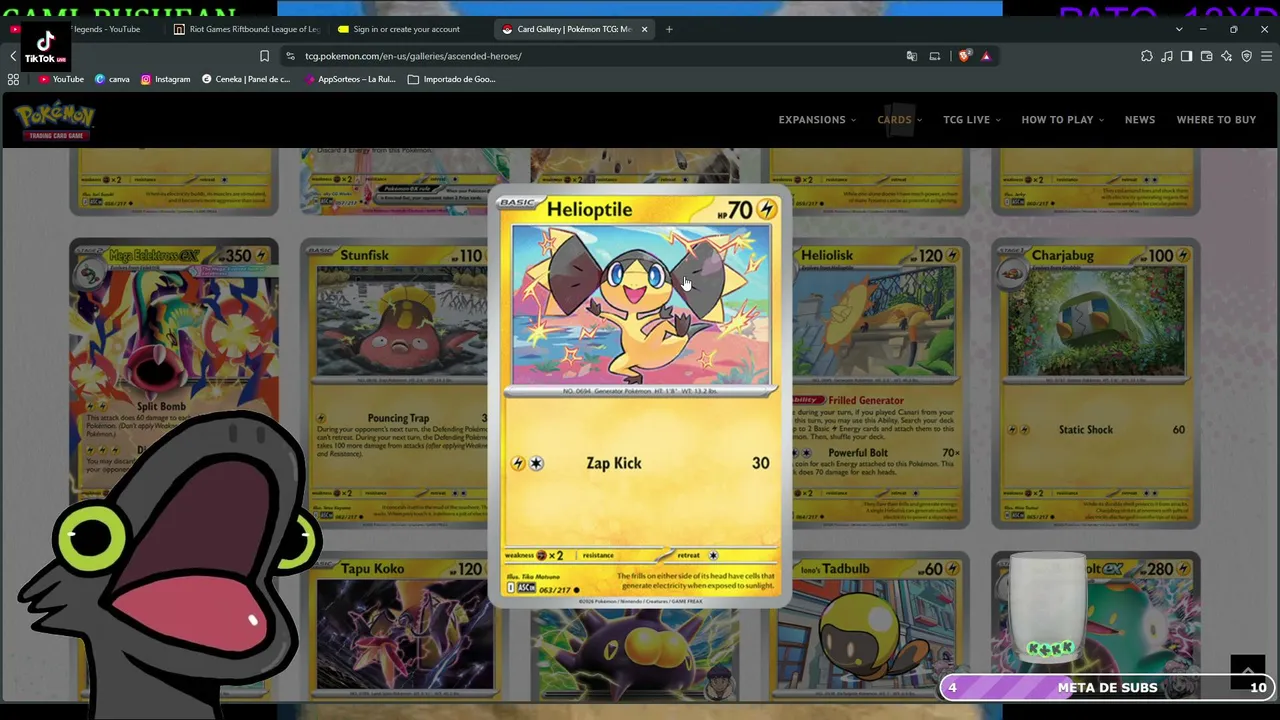
Task: Open the Brave Shields icon
Action: coord(964,56)
